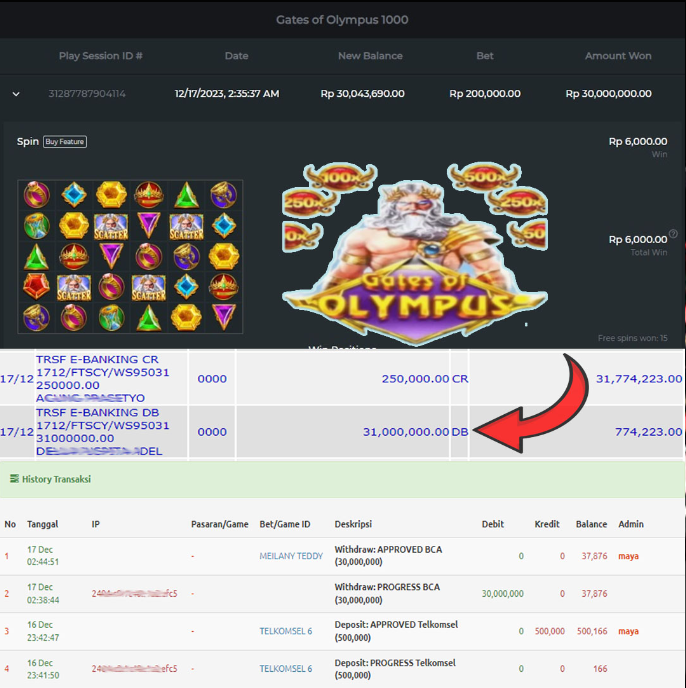Click balance value 500,166

coord(592,631)
